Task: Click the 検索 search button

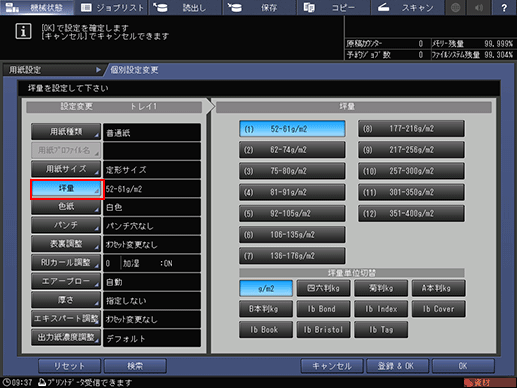Action: (135, 366)
